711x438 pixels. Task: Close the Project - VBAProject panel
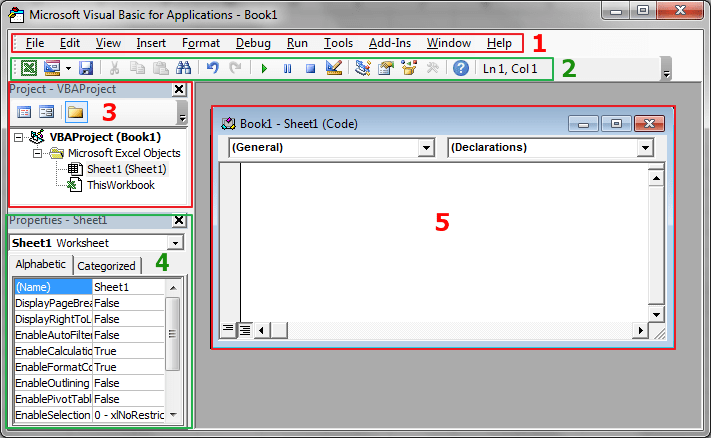tap(179, 89)
